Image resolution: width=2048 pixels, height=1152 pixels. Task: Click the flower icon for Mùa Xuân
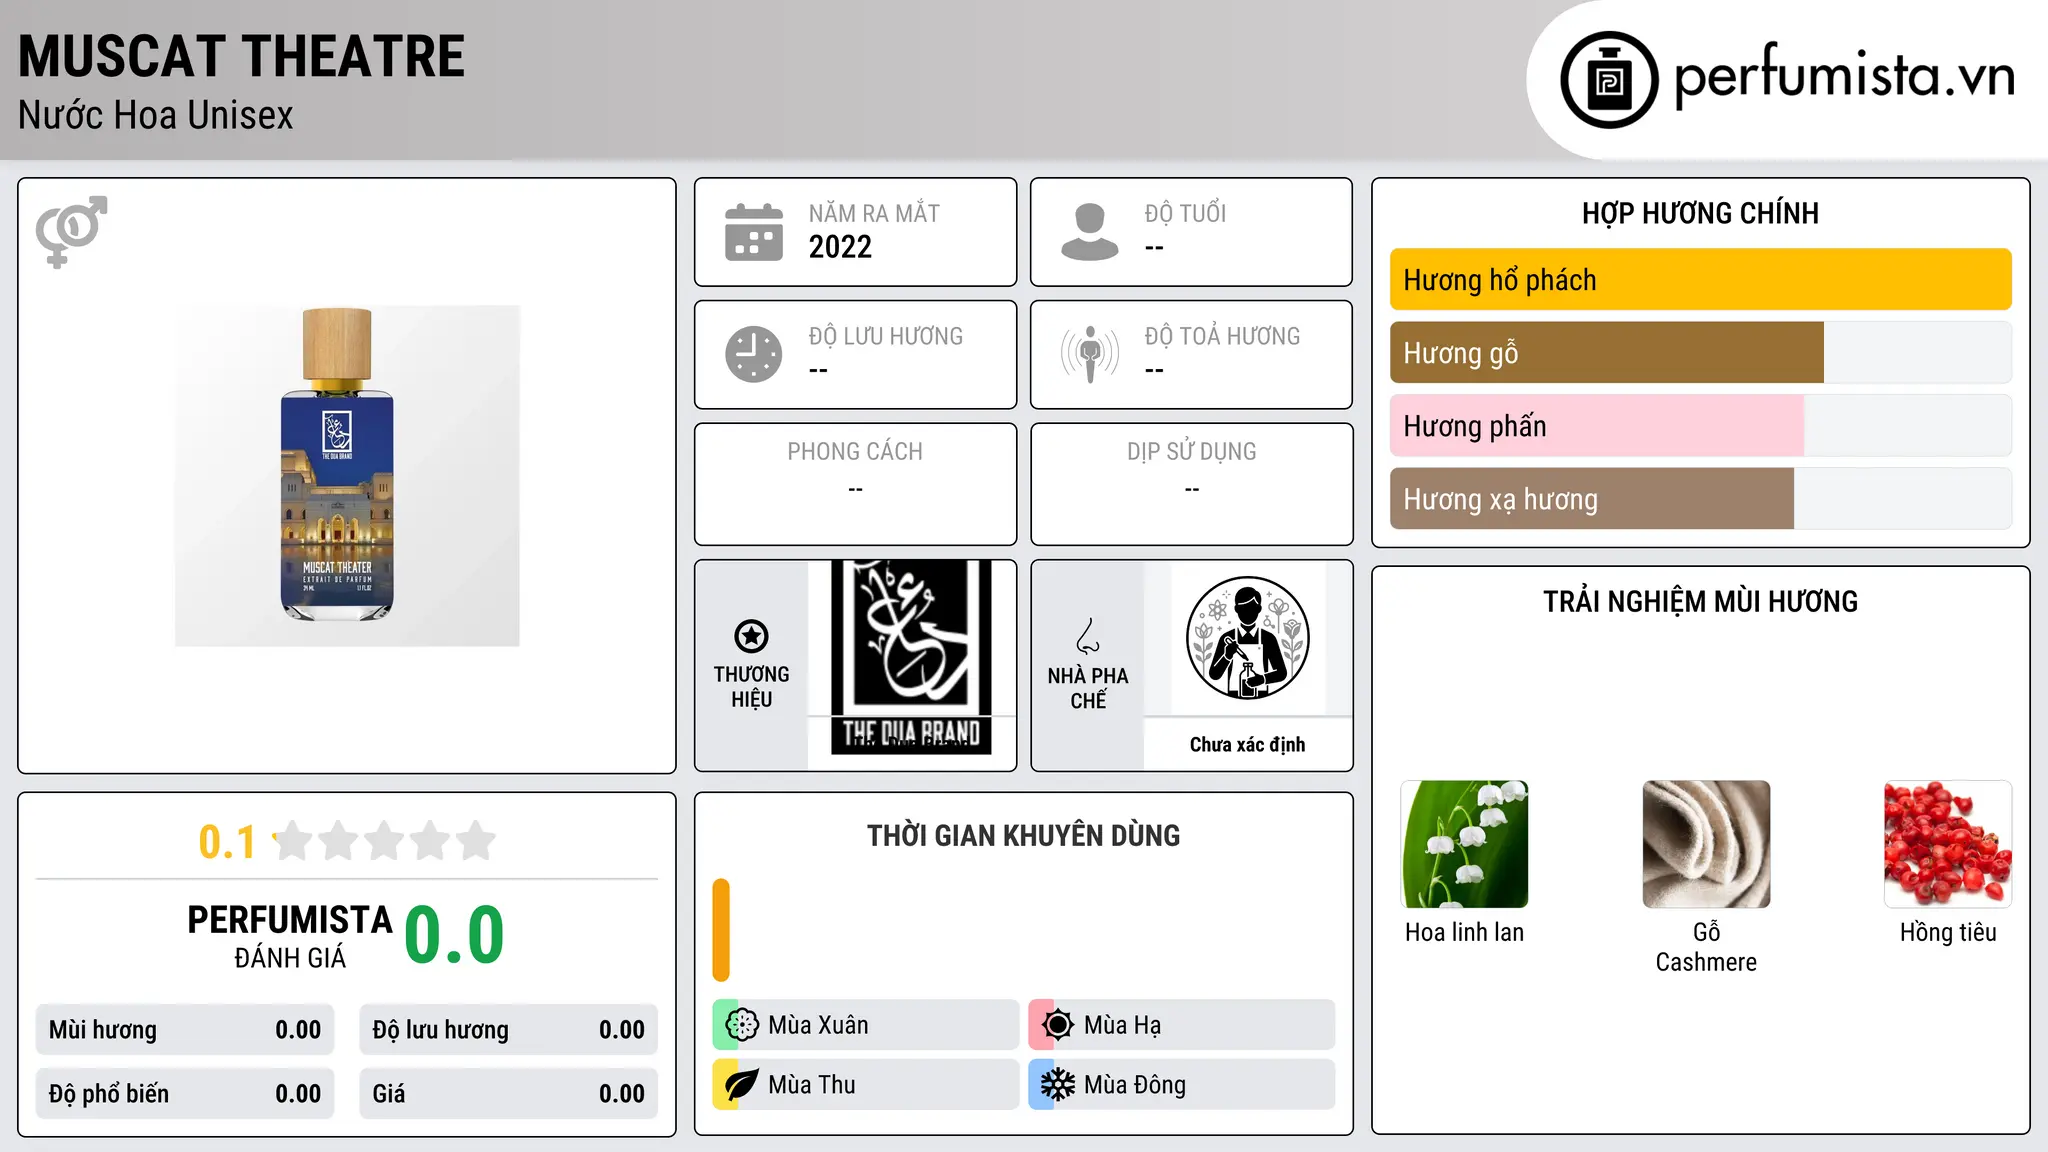point(742,1025)
